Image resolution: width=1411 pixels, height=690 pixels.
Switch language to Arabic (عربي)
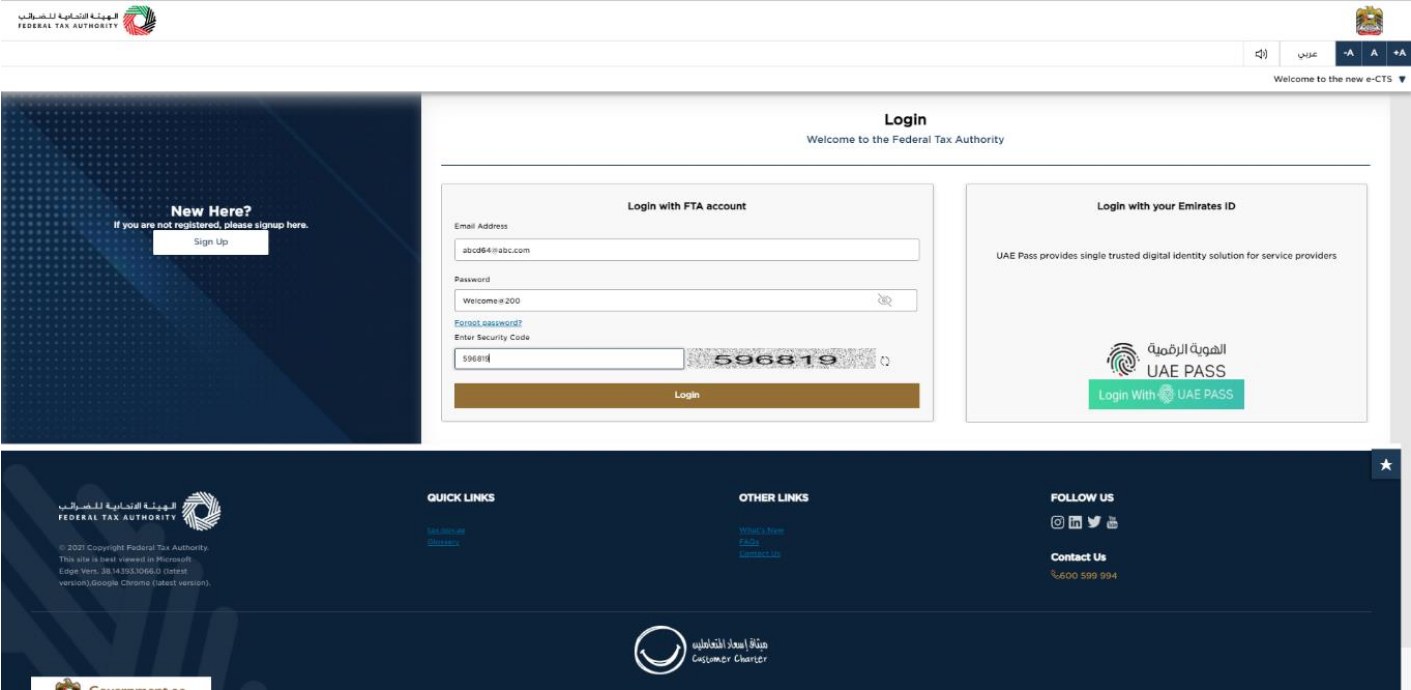(1307, 54)
